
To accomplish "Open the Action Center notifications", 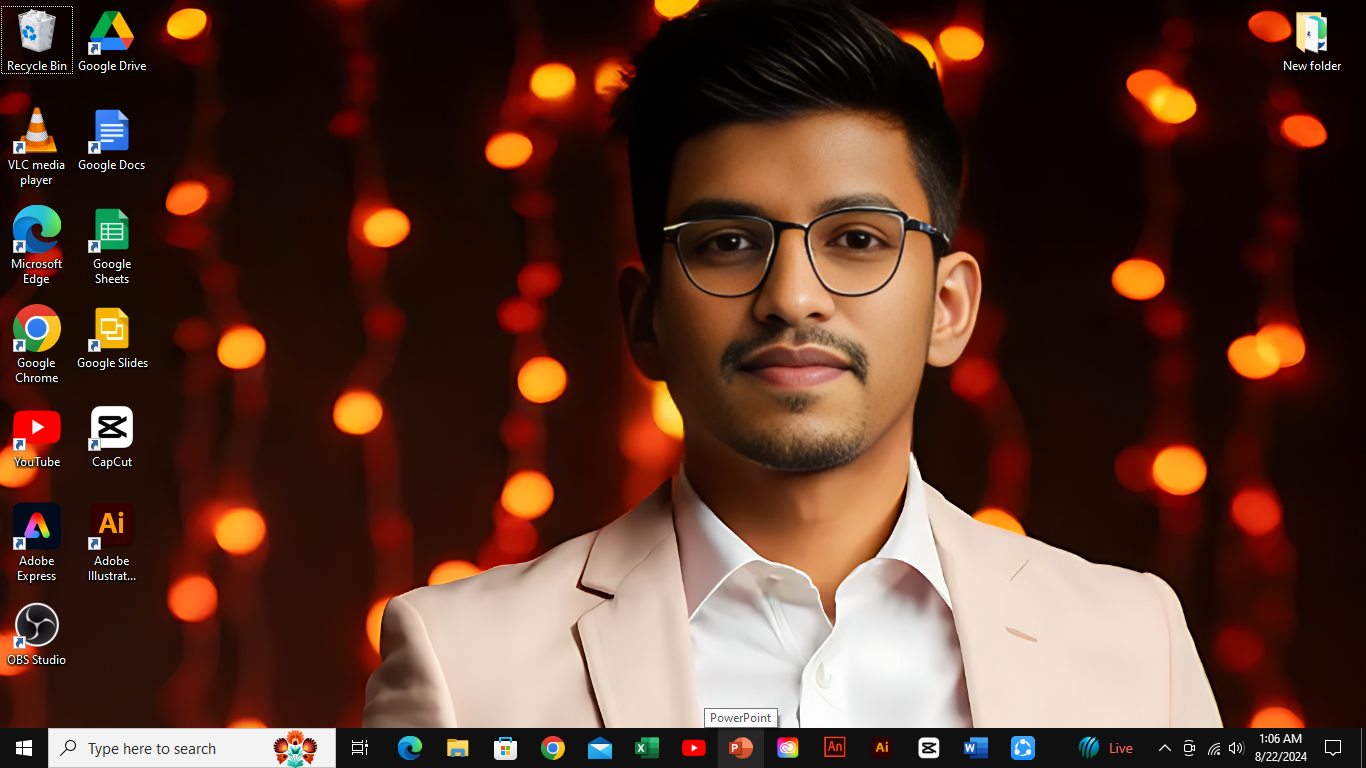I will [1332, 748].
